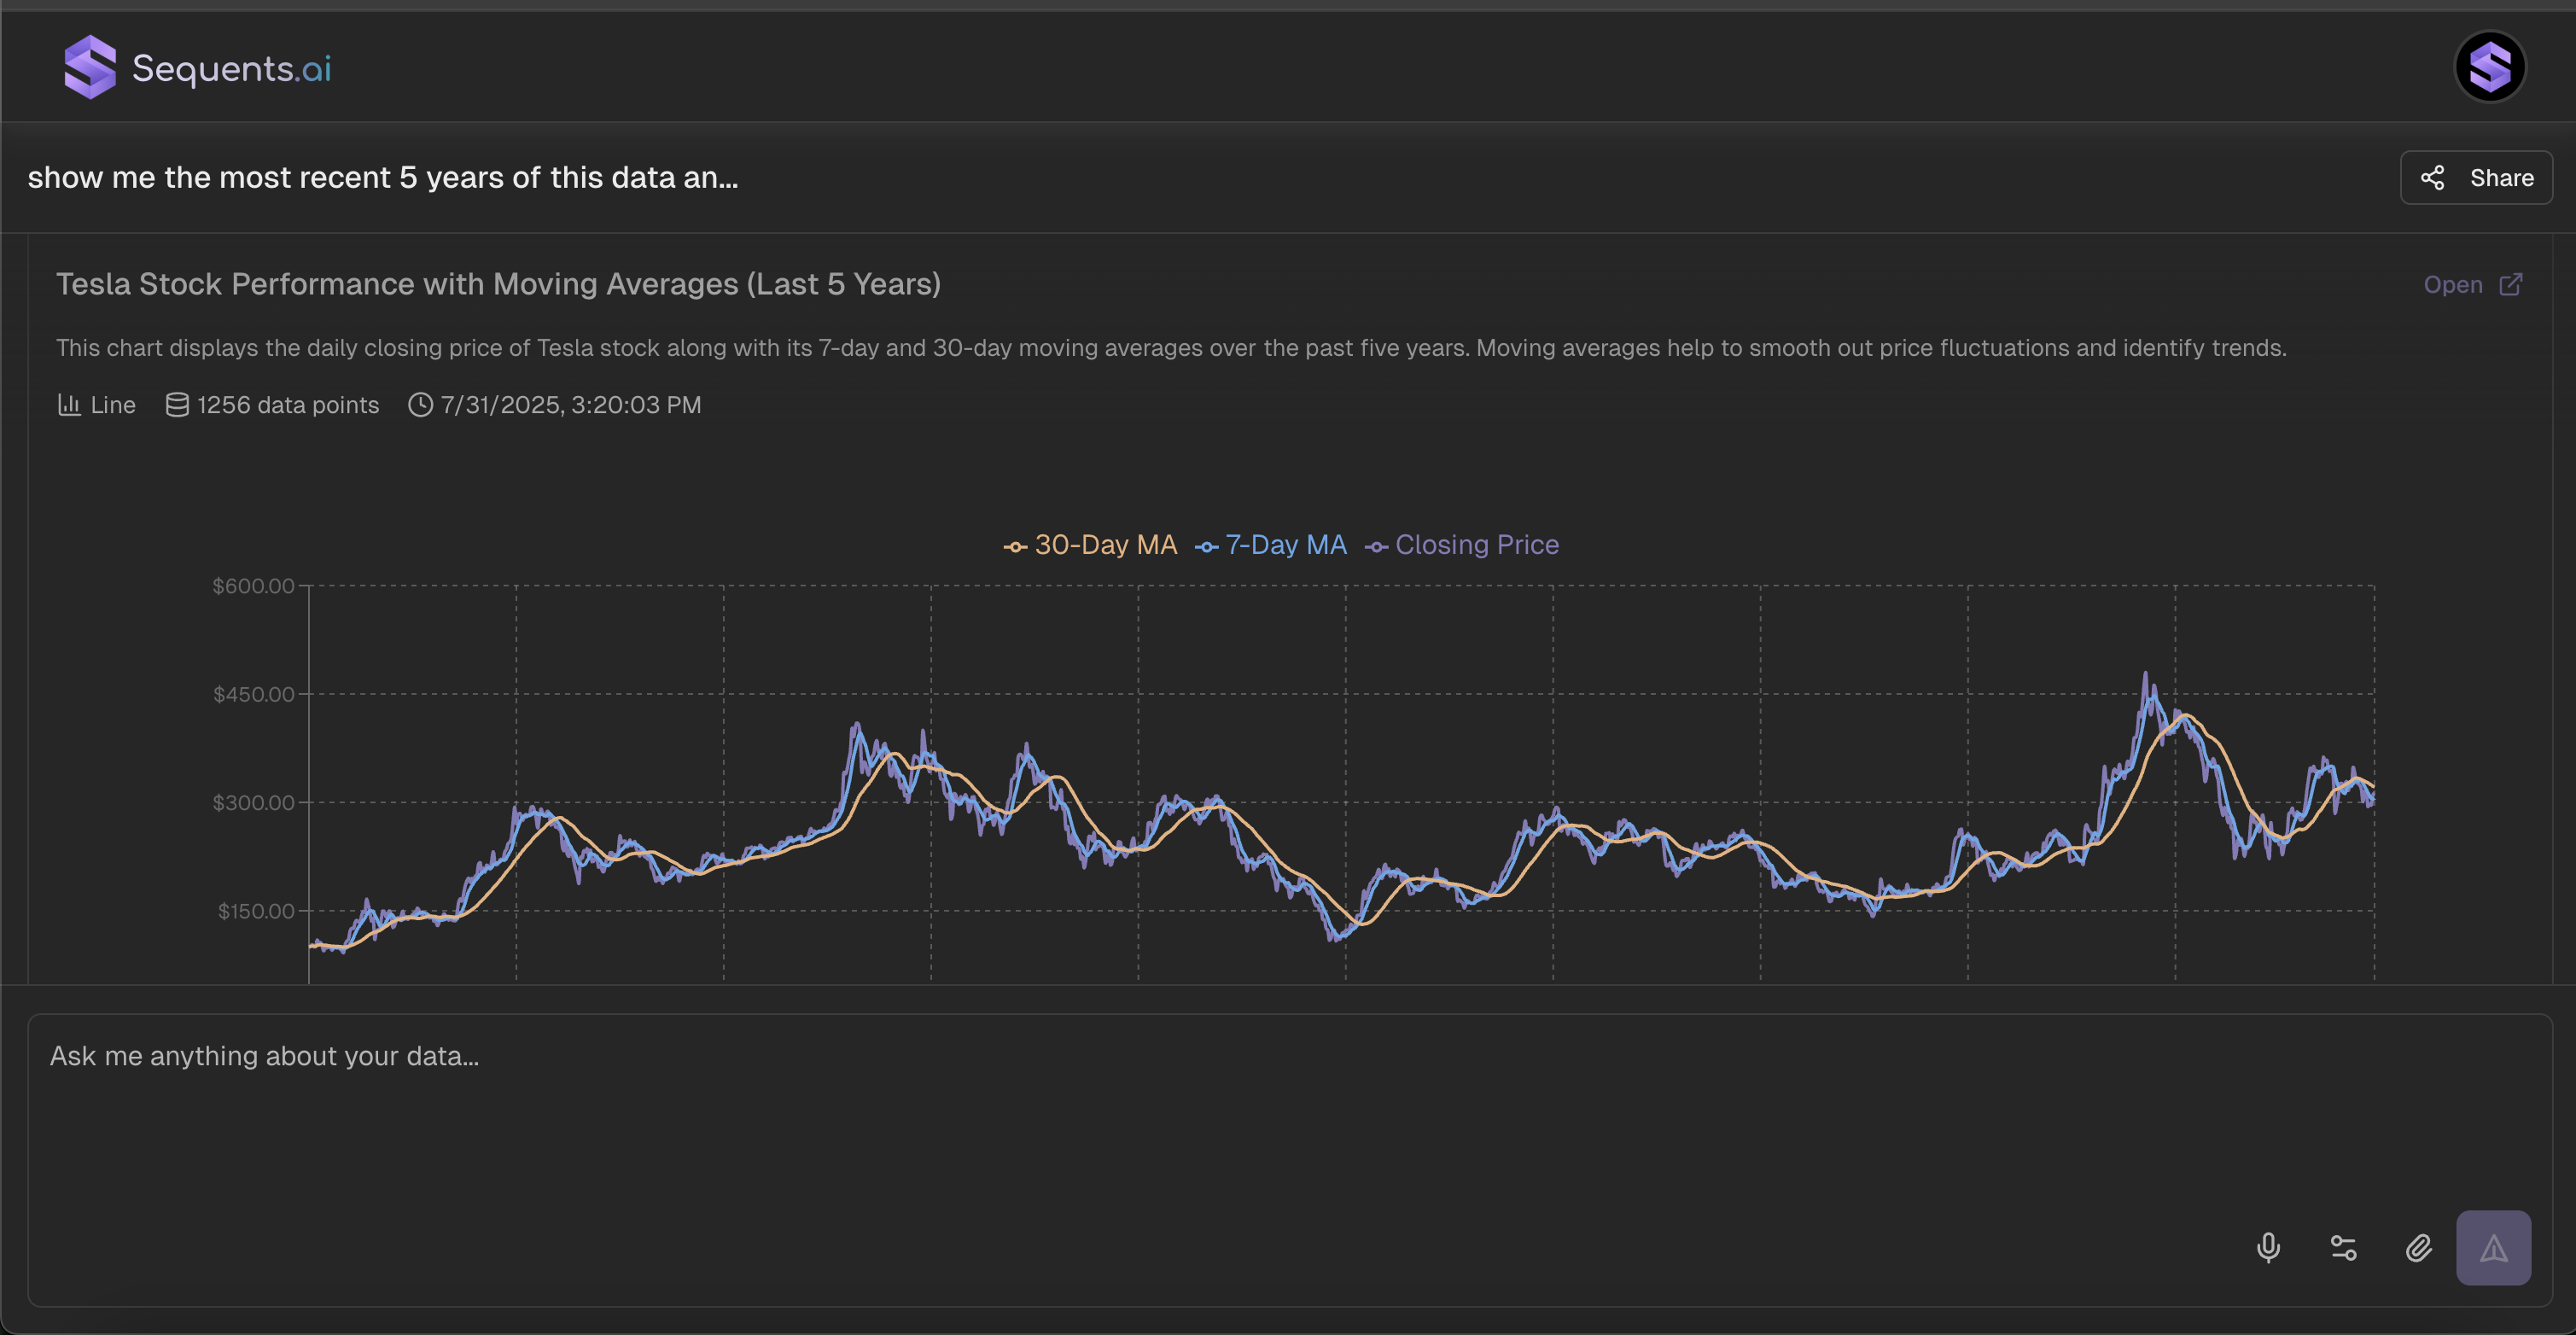This screenshot has width=2576, height=1335.
Task: Click the send message button
Action: pyautogui.click(x=2493, y=1248)
